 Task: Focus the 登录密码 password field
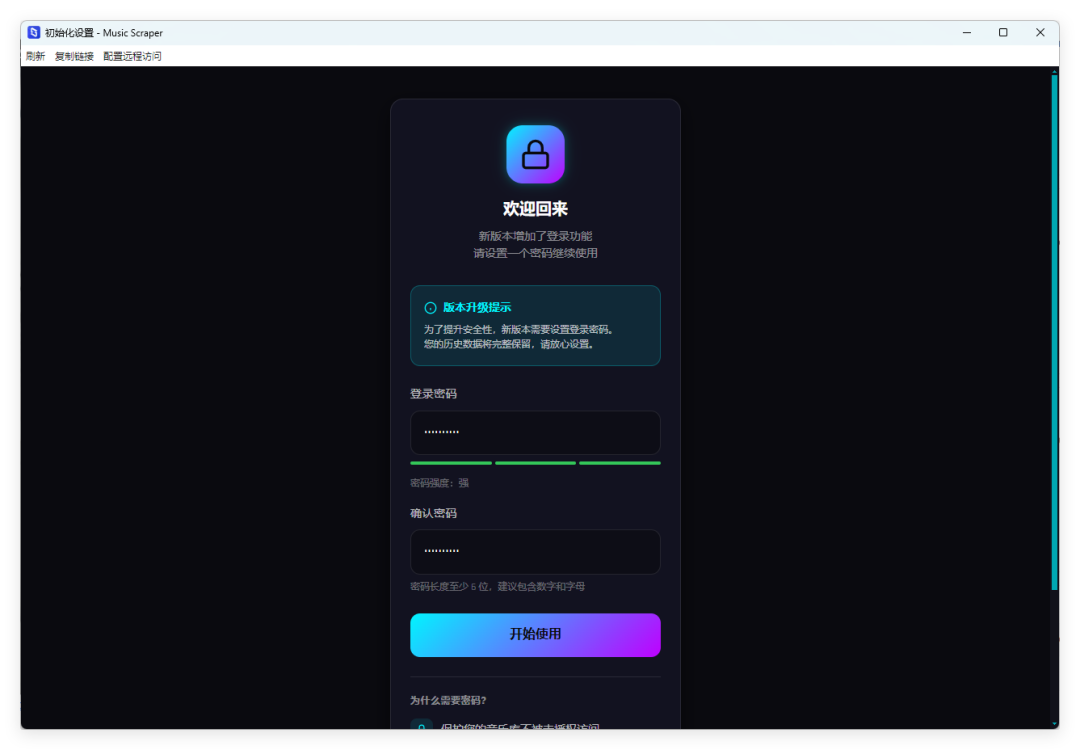point(535,433)
